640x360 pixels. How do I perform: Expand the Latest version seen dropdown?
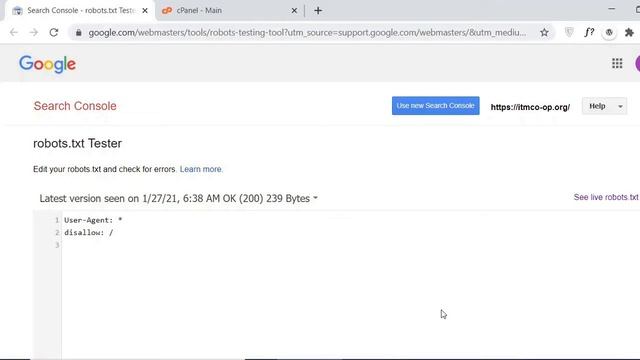coord(178,198)
